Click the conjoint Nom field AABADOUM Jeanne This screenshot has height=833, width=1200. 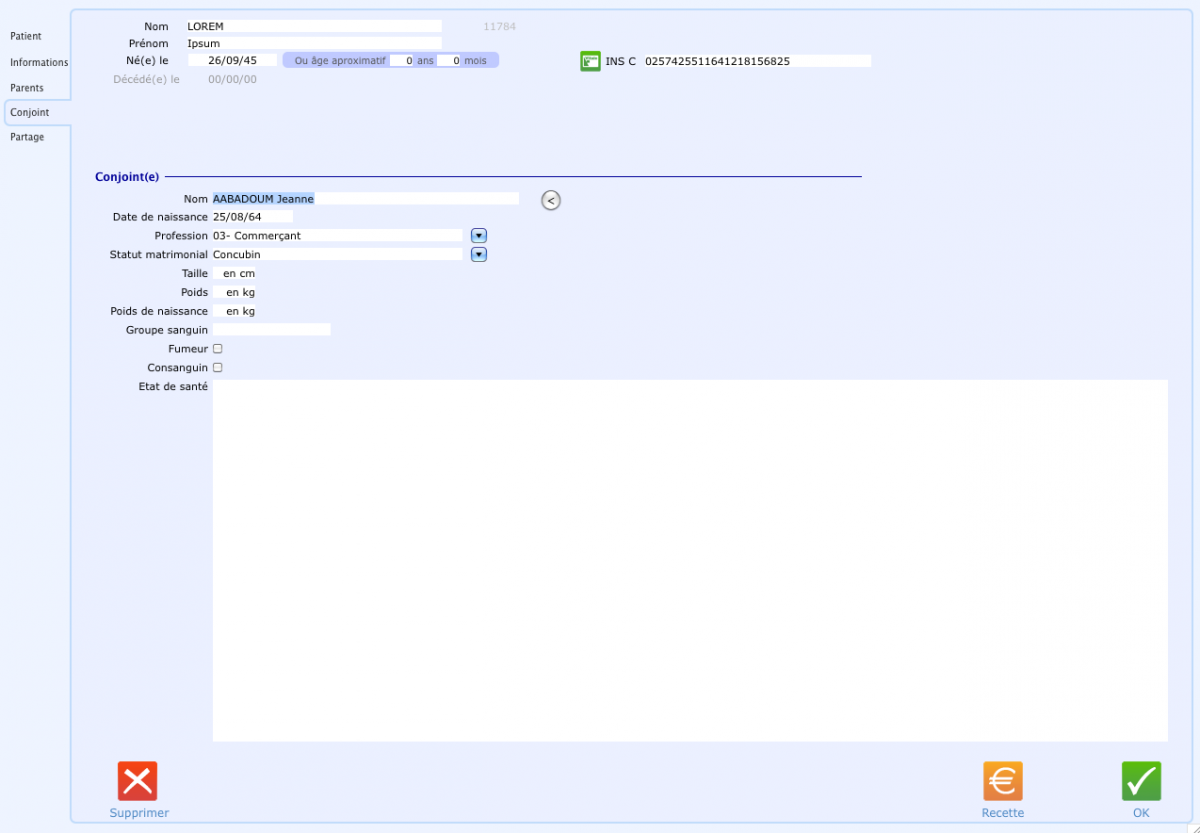point(365,198)
